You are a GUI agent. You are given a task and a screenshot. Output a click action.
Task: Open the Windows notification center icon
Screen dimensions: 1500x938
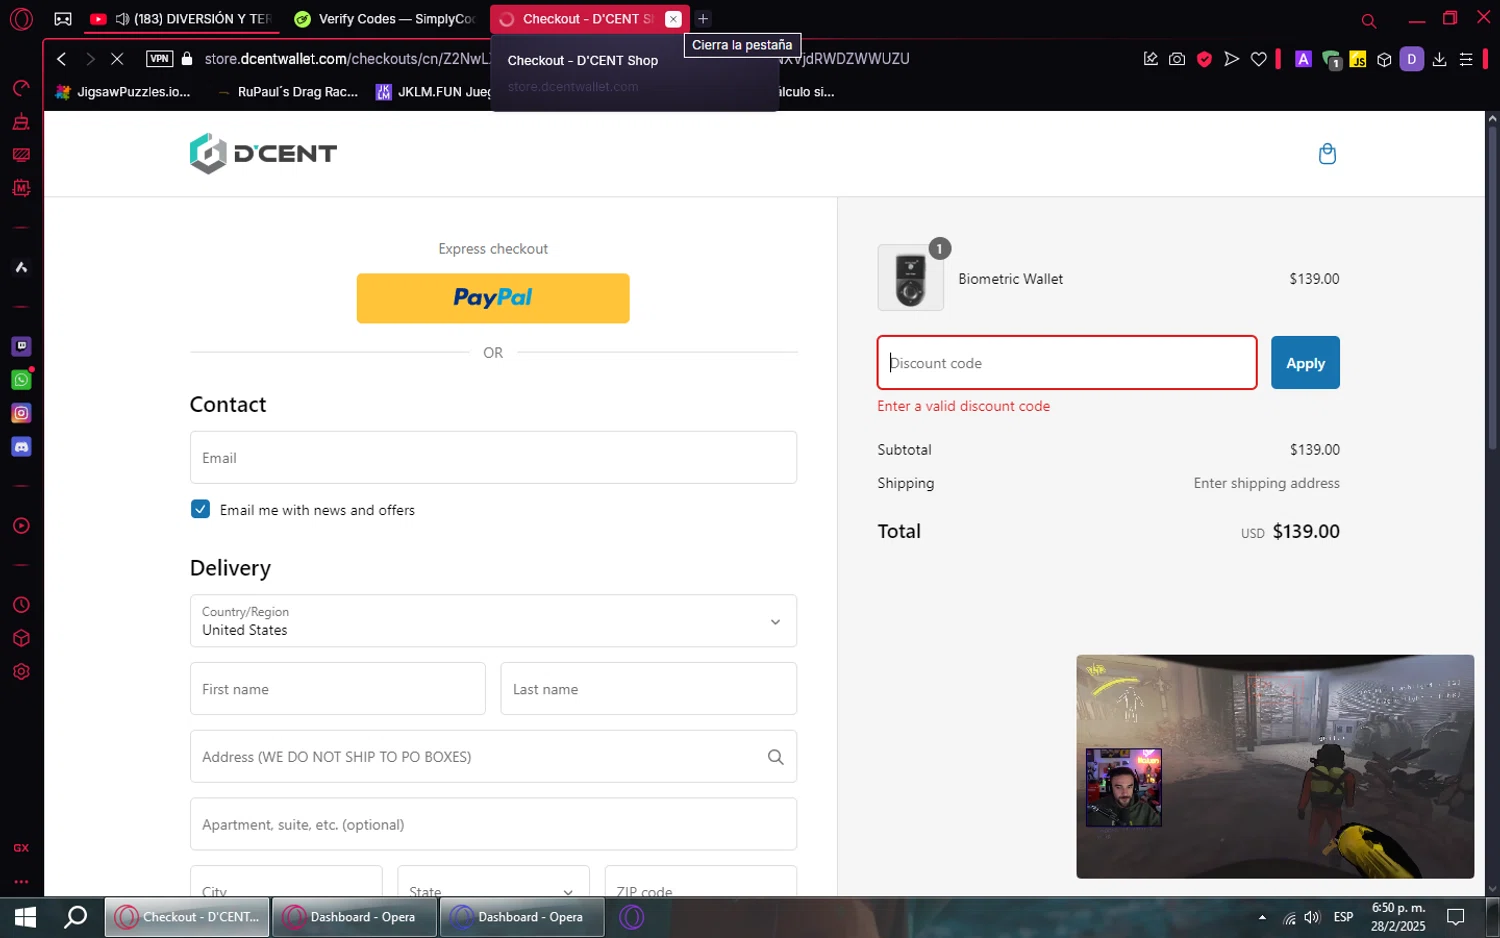1456,917
